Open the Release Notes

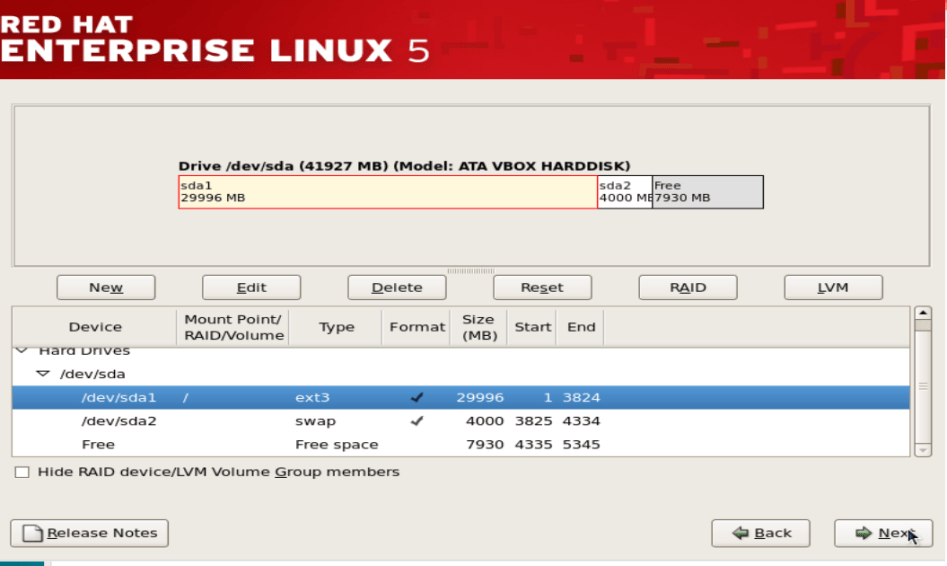tap(89, 533)
